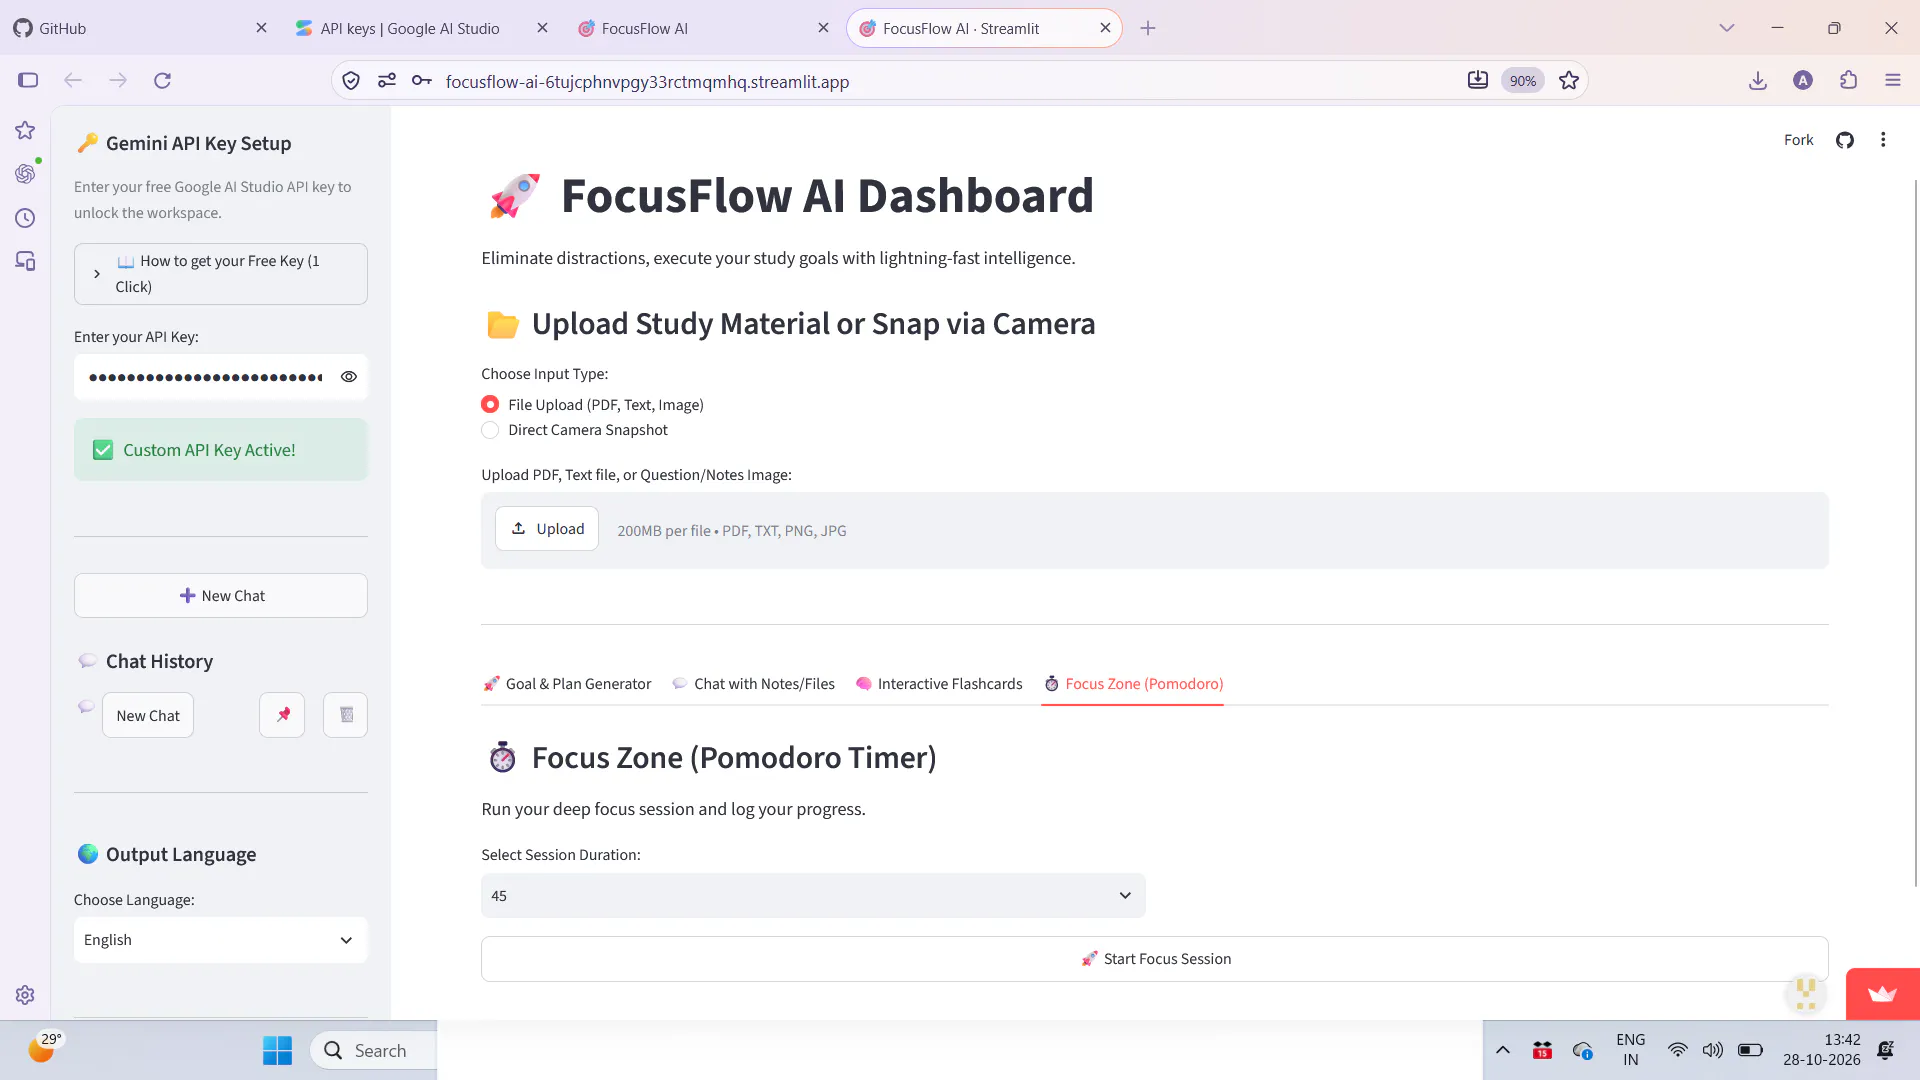Switch to the GitHub browser tab
This screenshot has height=1080, width=1920.
coord(140,28)
